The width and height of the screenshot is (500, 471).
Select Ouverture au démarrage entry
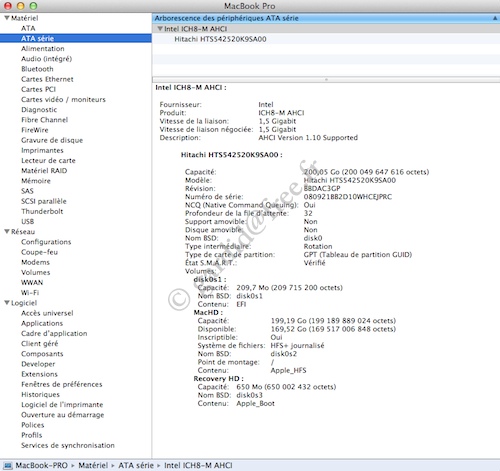[63, 415]
